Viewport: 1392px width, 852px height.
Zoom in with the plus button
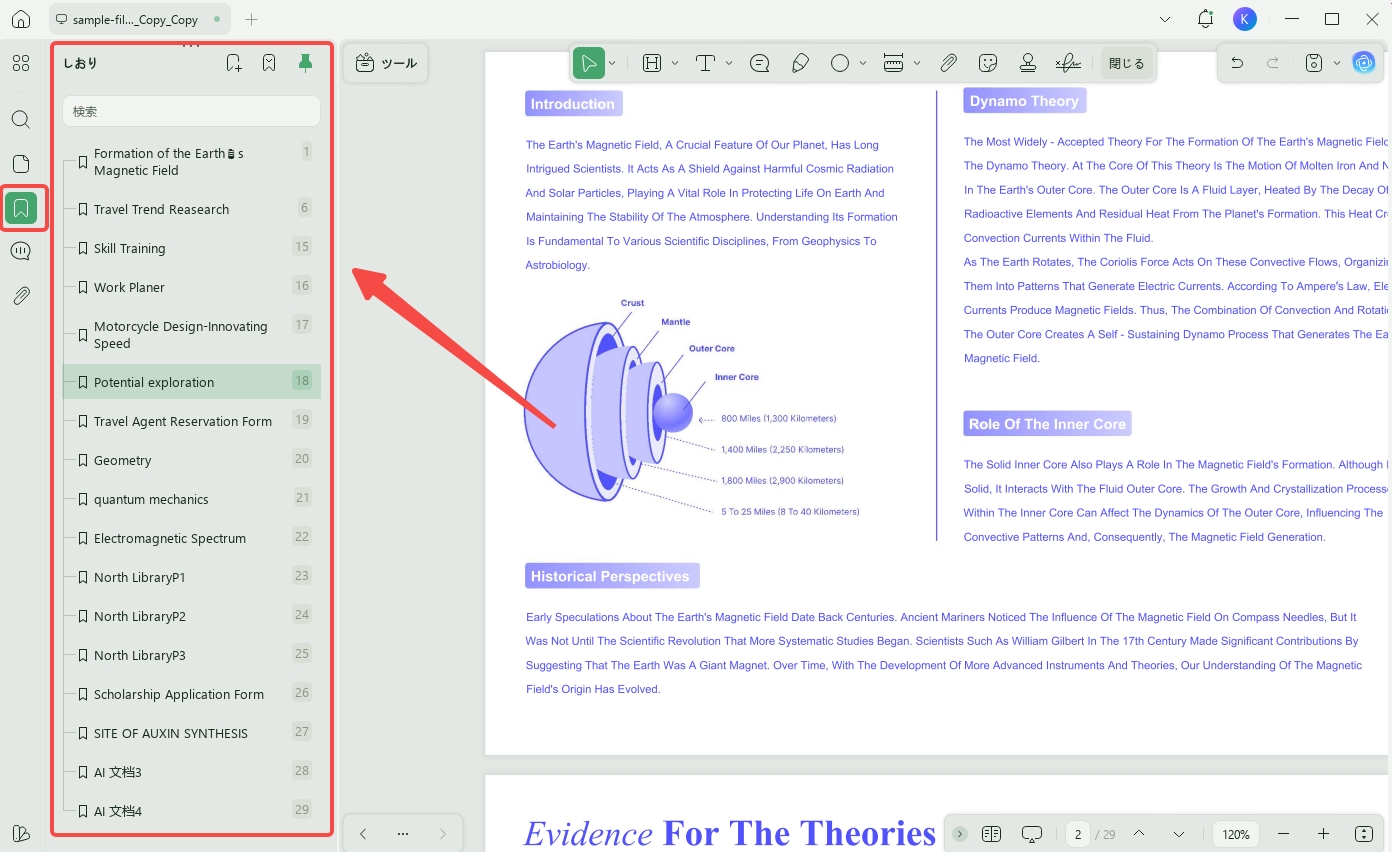pos(1323,834)
